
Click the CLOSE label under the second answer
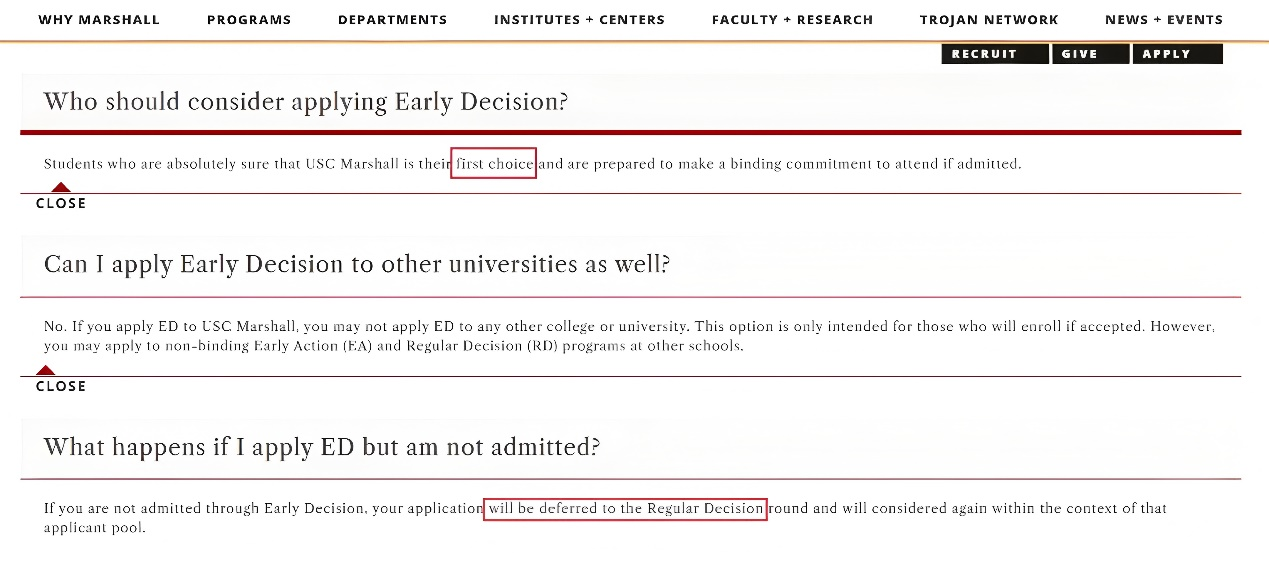[x=61, y=386]
